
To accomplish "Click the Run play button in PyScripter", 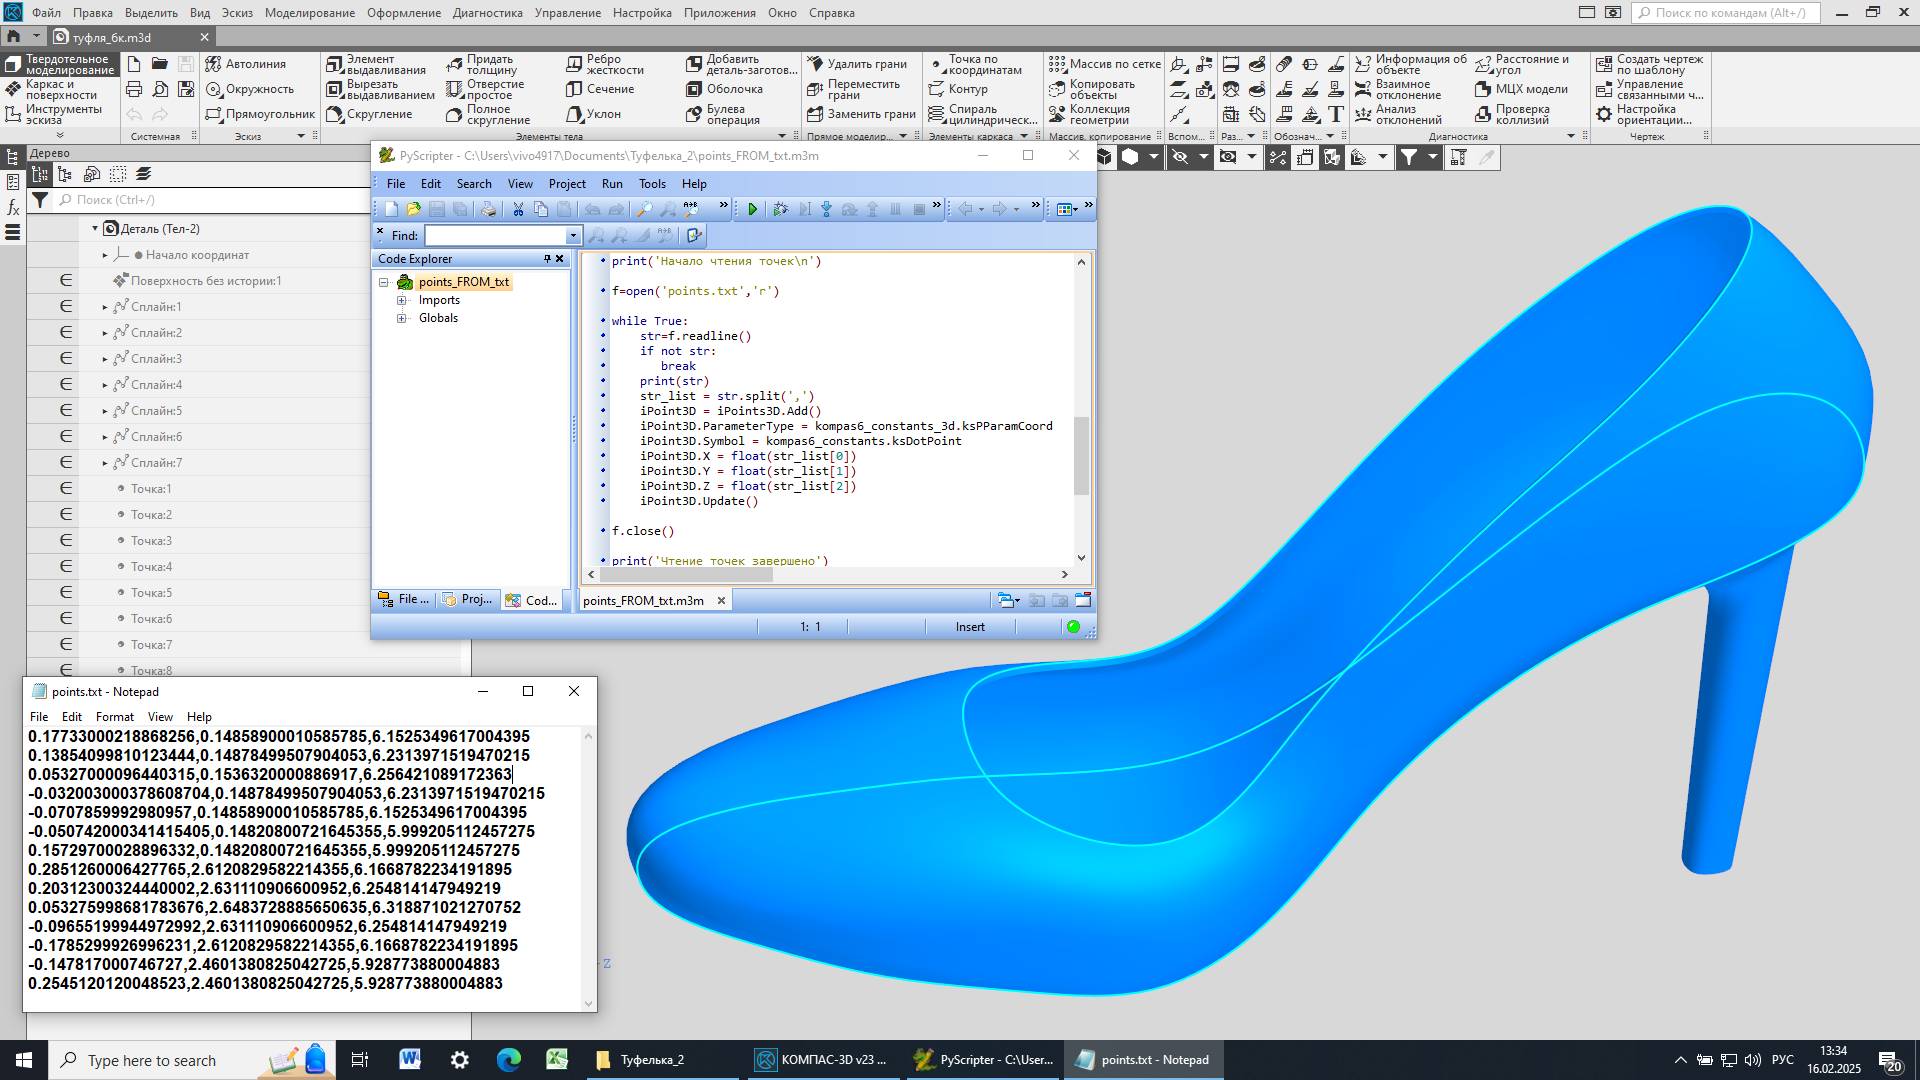I will coord(752,209).
